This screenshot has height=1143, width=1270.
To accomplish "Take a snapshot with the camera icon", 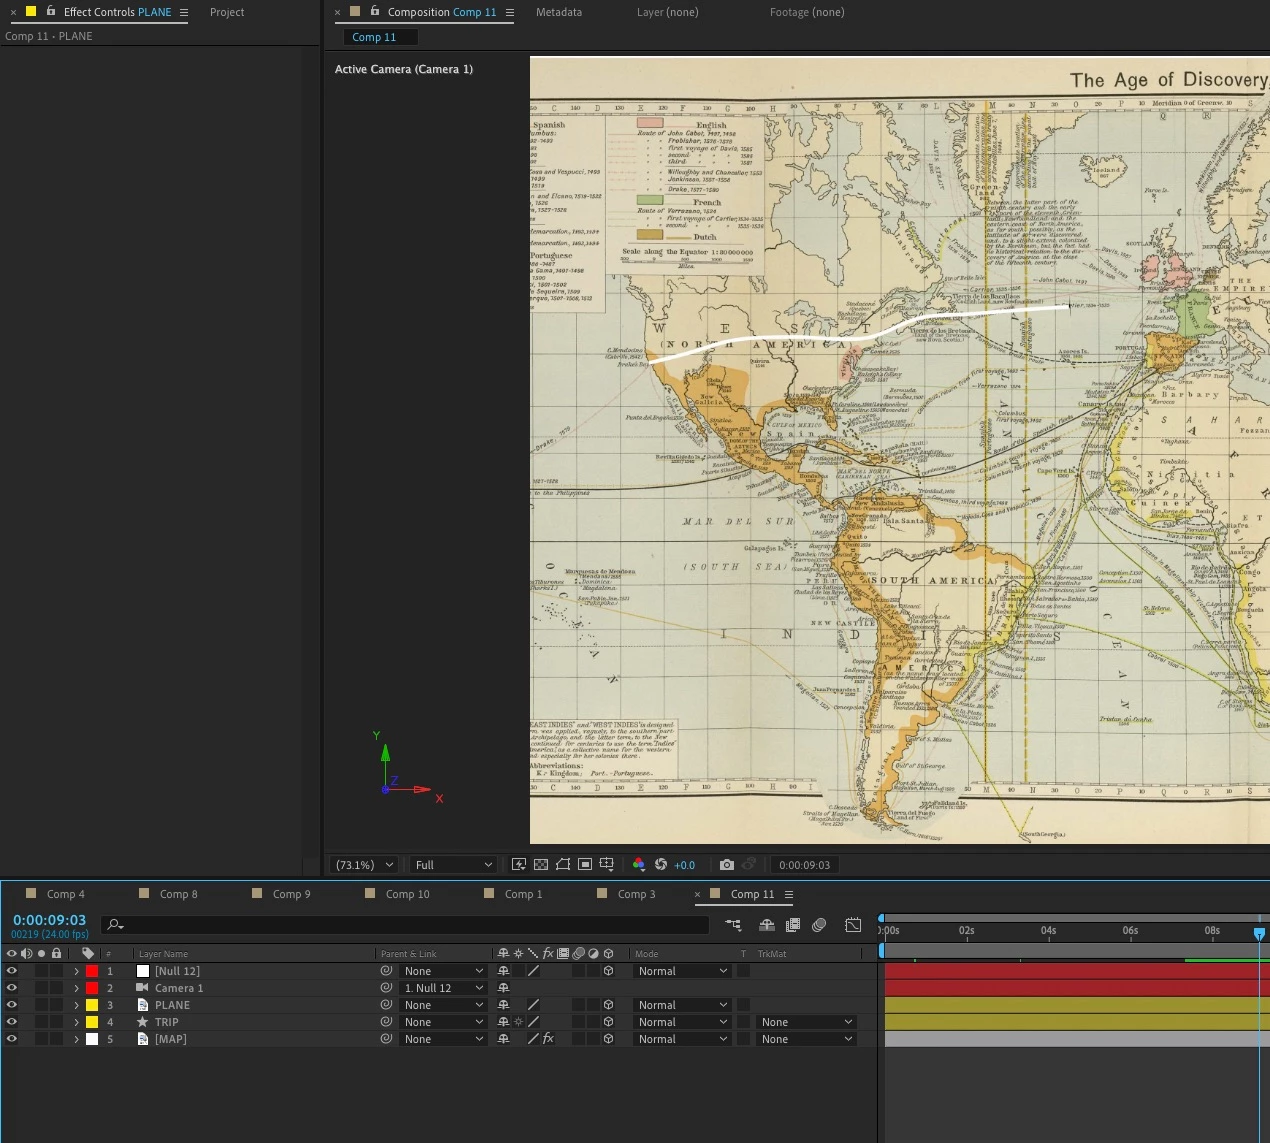I will point(727,865).
